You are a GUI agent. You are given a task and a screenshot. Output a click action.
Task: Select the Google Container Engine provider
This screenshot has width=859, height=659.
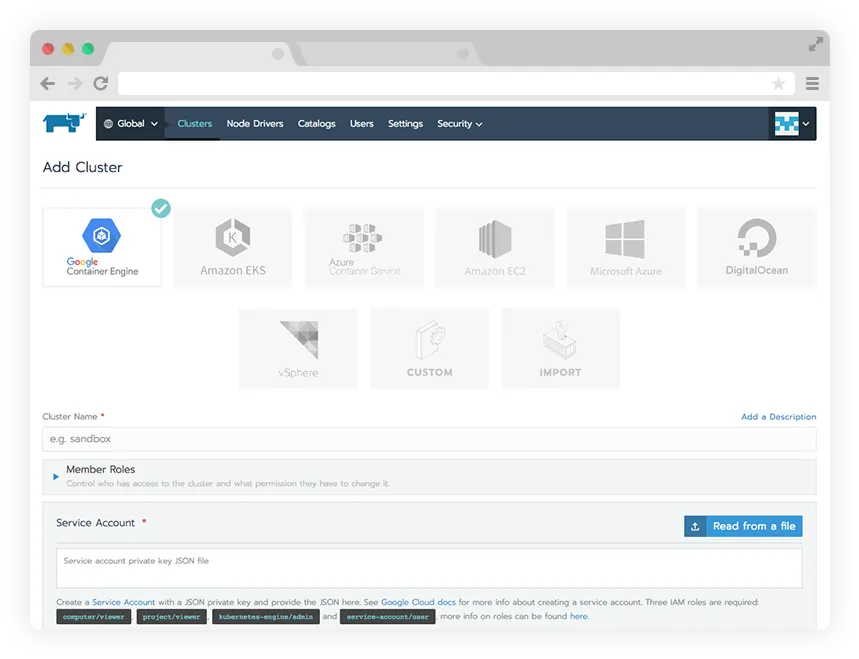click(x=102, y=247)
